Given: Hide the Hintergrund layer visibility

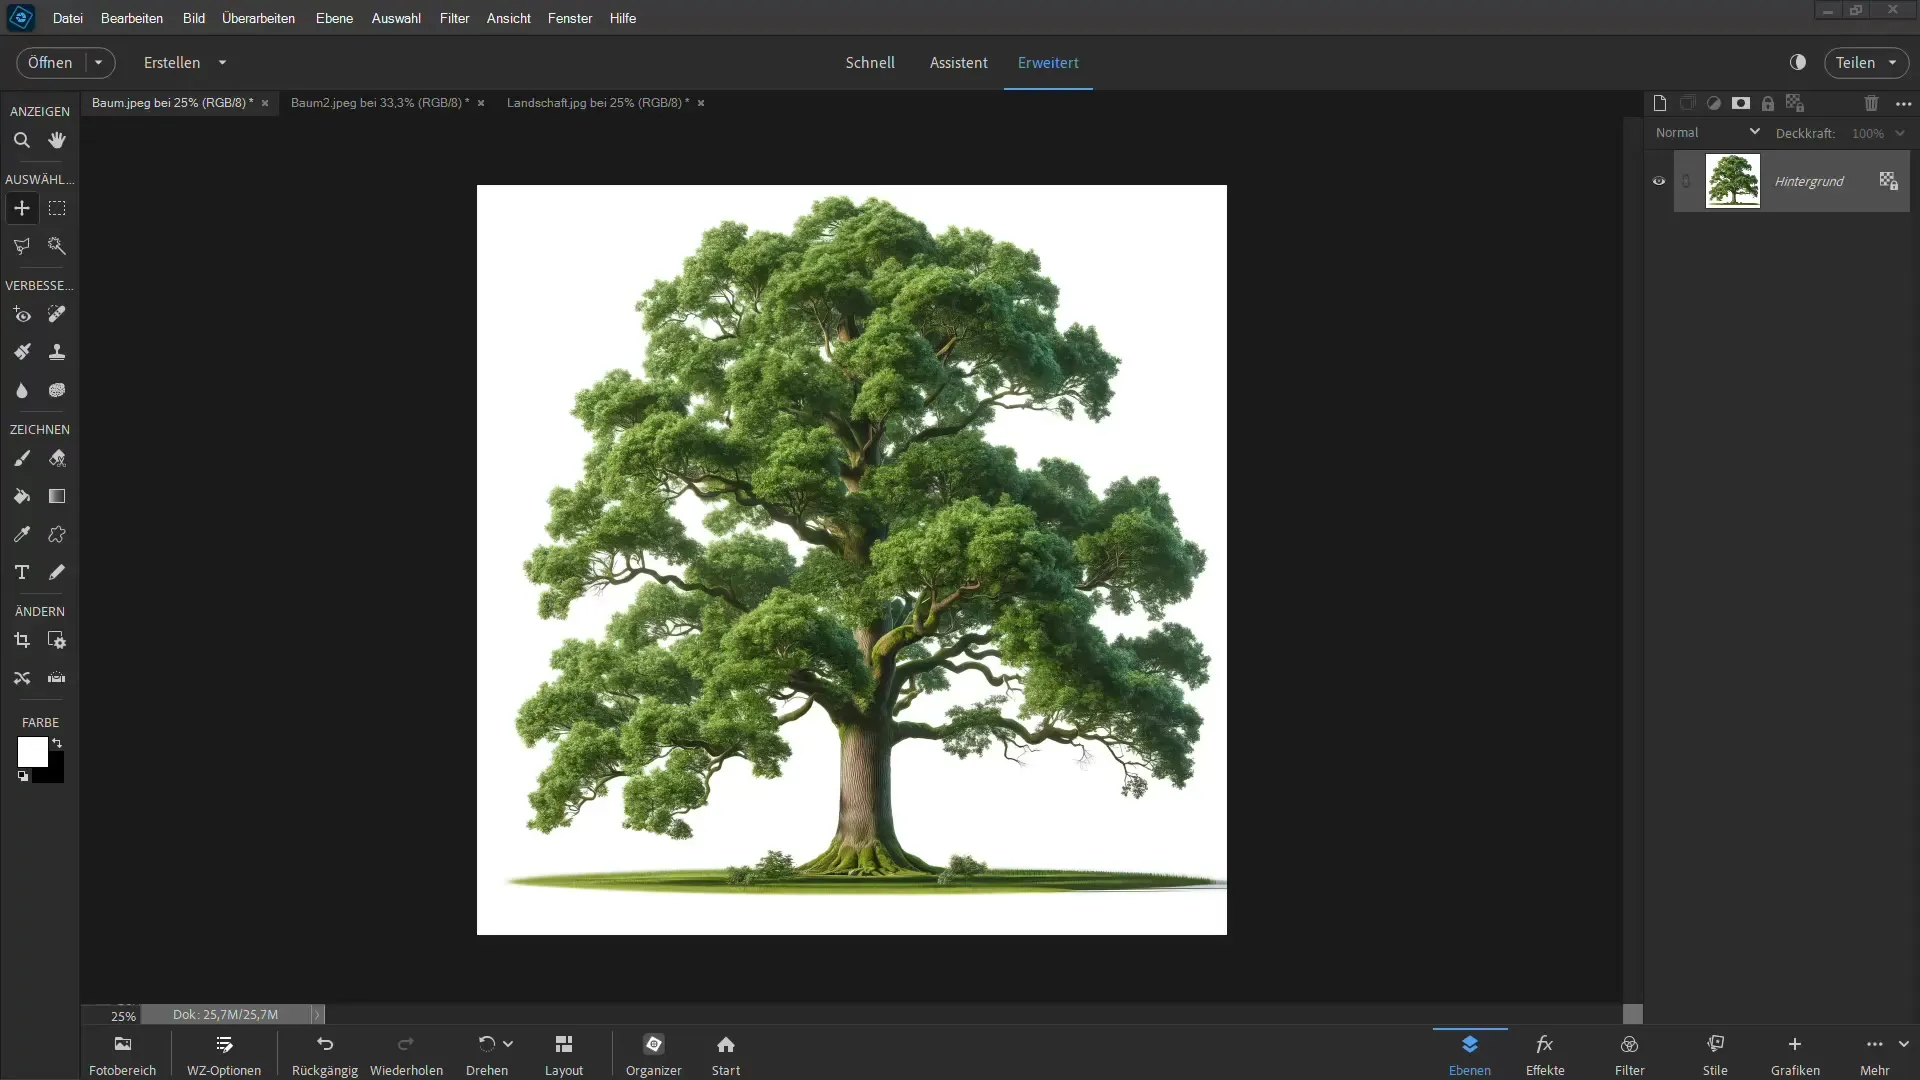Looking at the screenshot, I should pyautogui.click(x=1659, y=181).
